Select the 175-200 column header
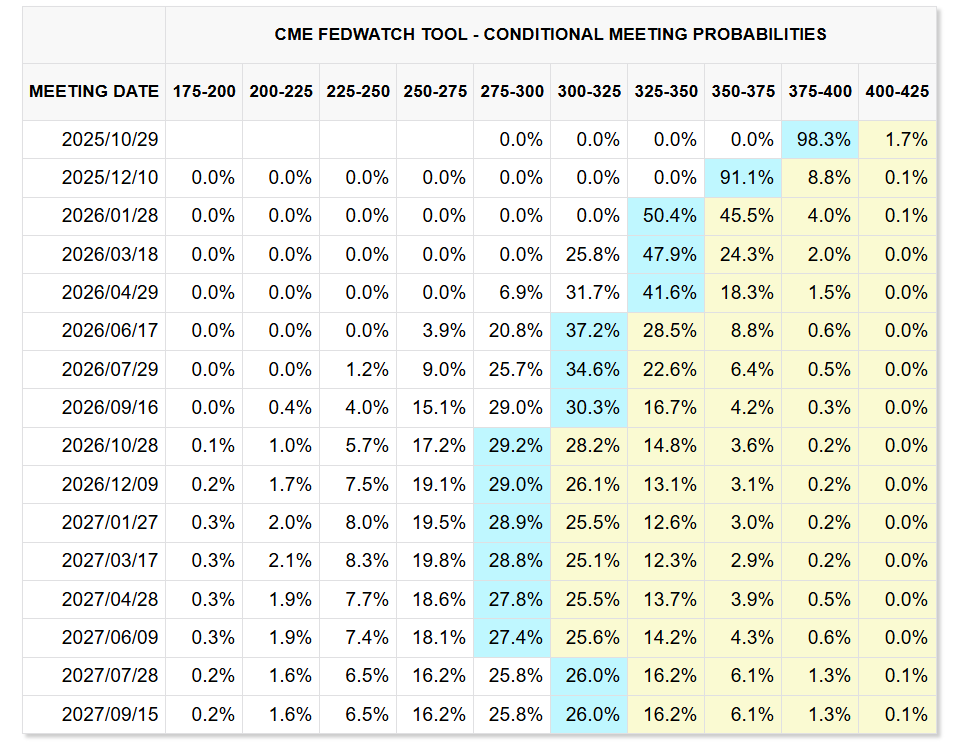Image resolution: width=955 pixels, height=745 pixels. (204, 91)
